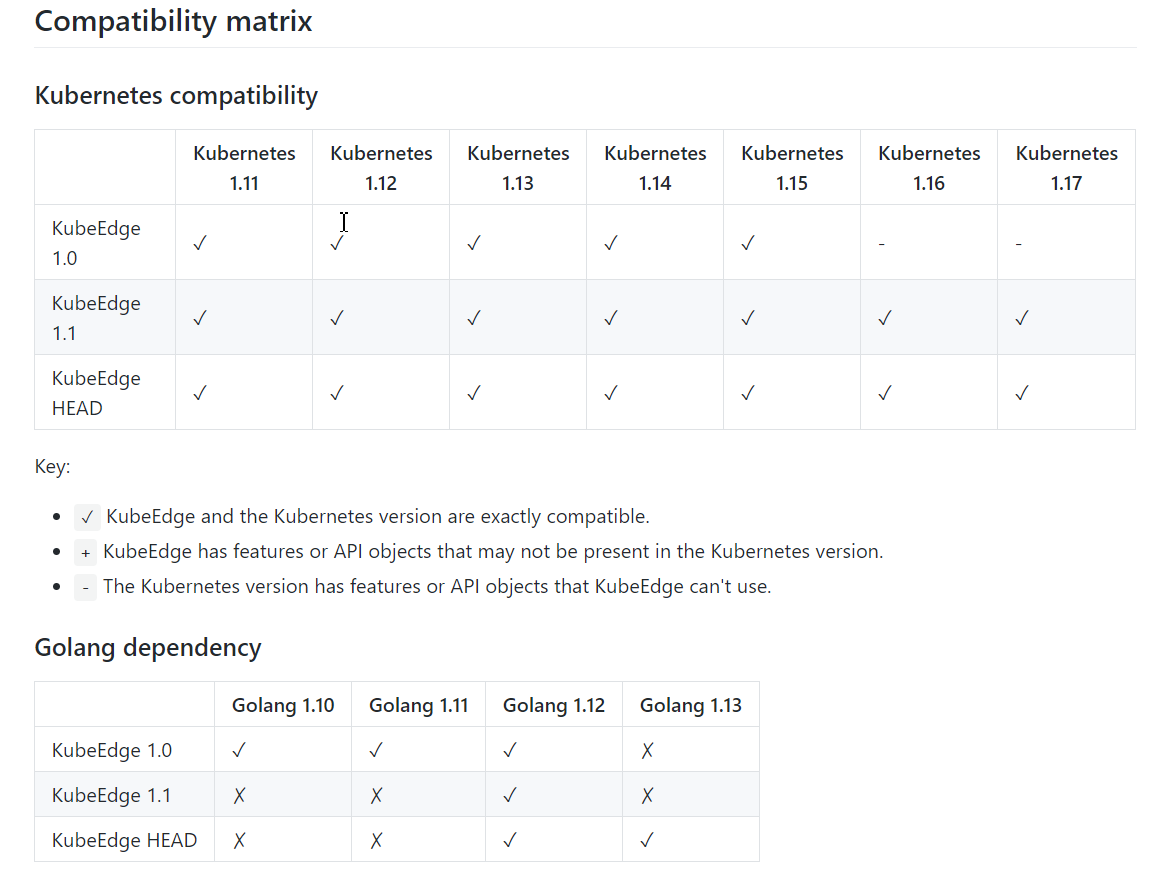Click the KubeEdge 1.1 row label in Kubernetes table
Viewport: 1169px width, 883px height.
point(96,318)
